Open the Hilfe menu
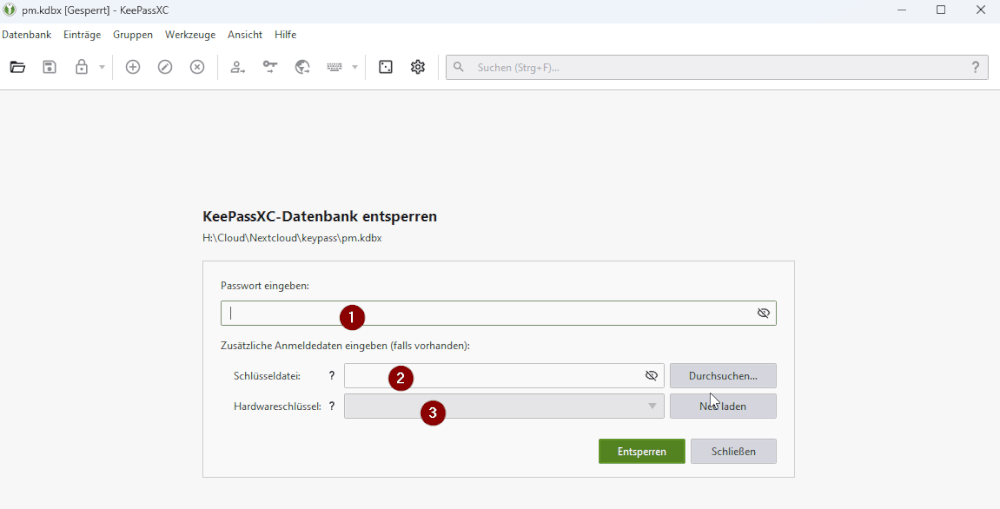The height and width of the screenshot is (509, 1000). click(x=285, y=34)
